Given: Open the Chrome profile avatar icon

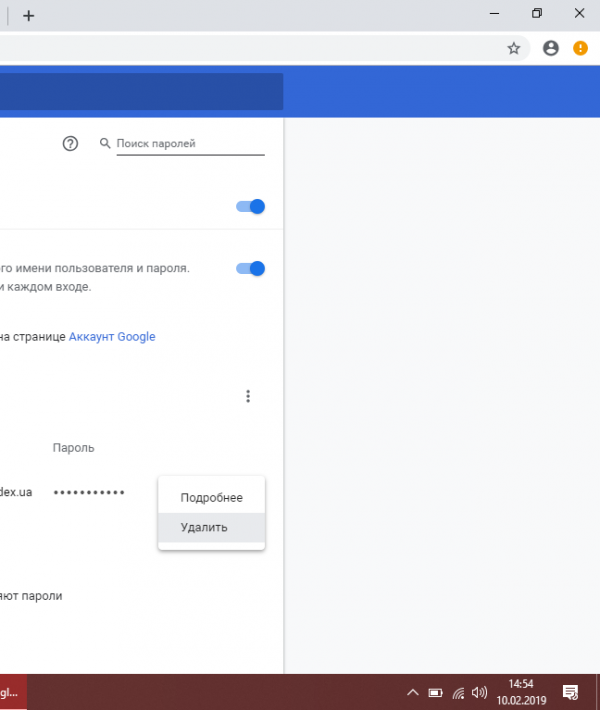Looking at the screenshot, I should coord(550,48).
